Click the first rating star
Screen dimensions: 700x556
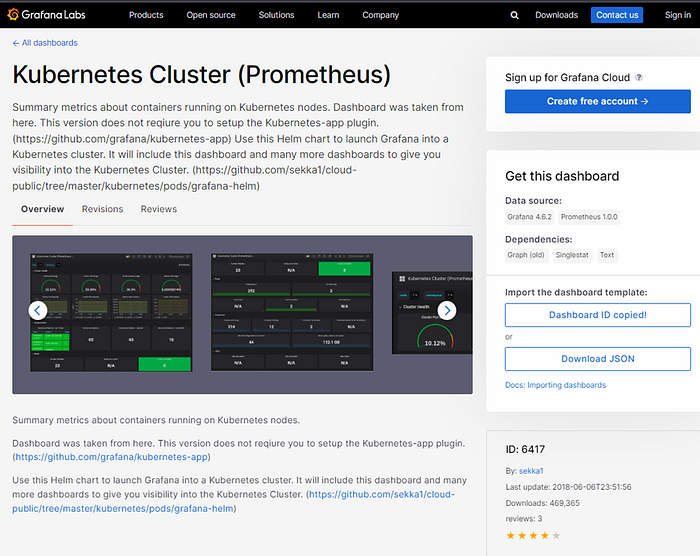510,535
